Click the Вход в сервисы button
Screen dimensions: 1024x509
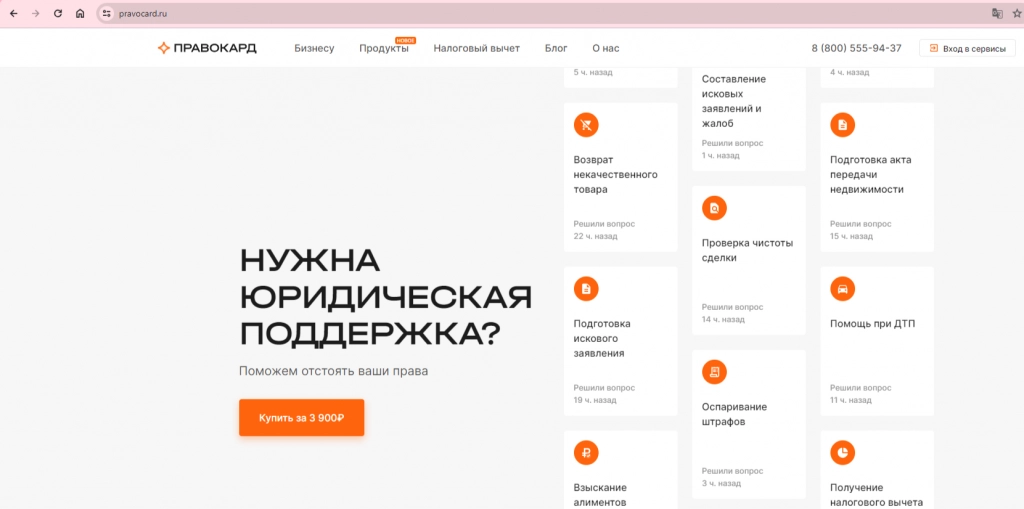pos(968,48)
